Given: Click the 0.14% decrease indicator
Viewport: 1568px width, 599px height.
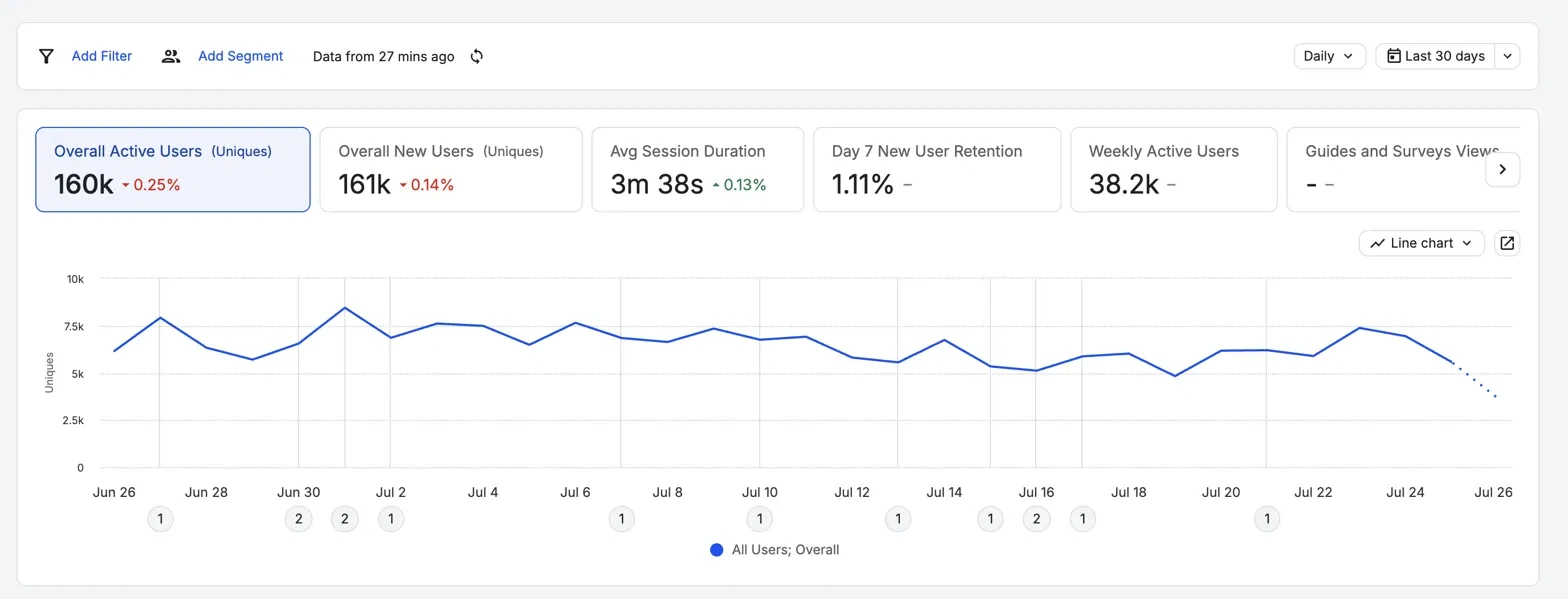Looking at the screenshot, I should coord(427,185).
